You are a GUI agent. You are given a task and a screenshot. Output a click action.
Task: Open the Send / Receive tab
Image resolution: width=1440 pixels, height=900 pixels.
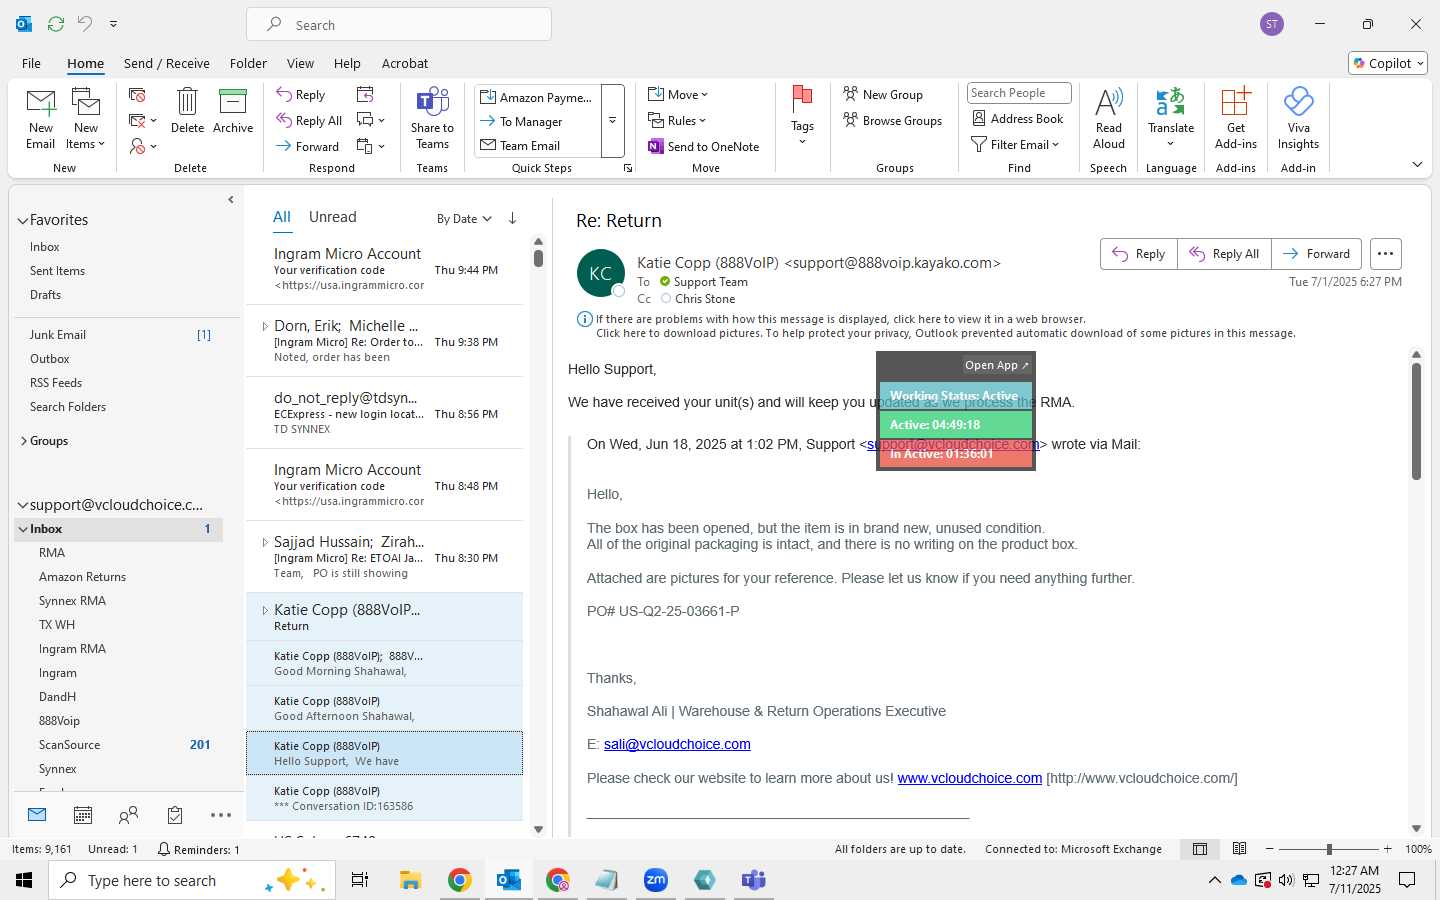[167, 63]
